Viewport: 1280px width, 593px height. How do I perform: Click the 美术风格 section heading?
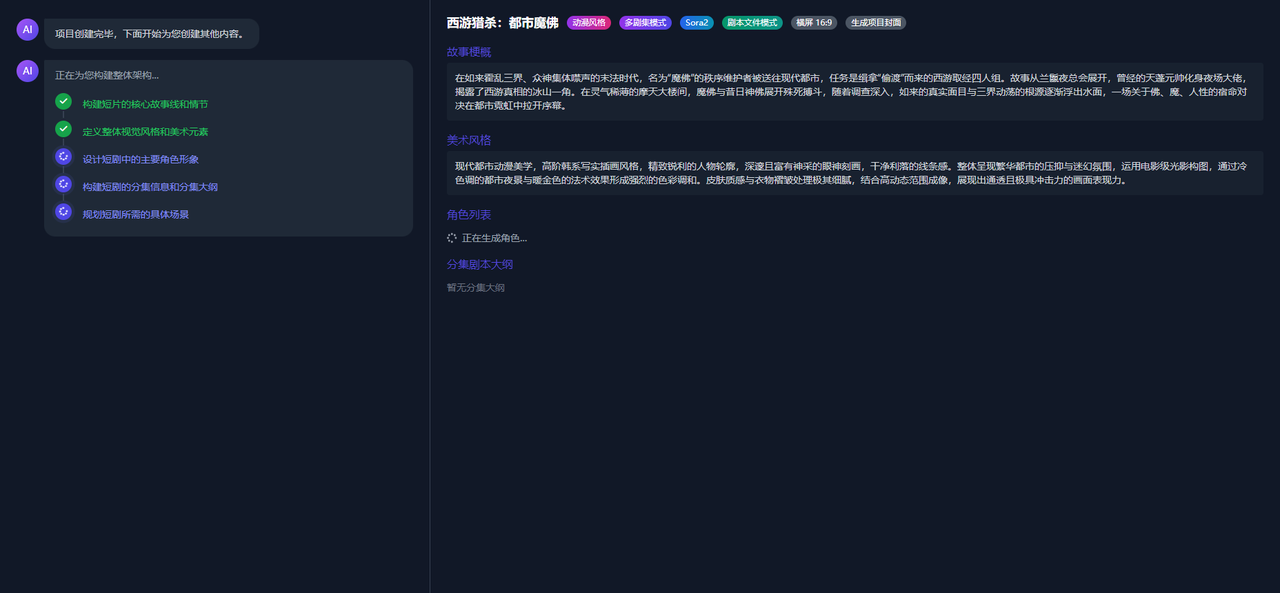469,140
